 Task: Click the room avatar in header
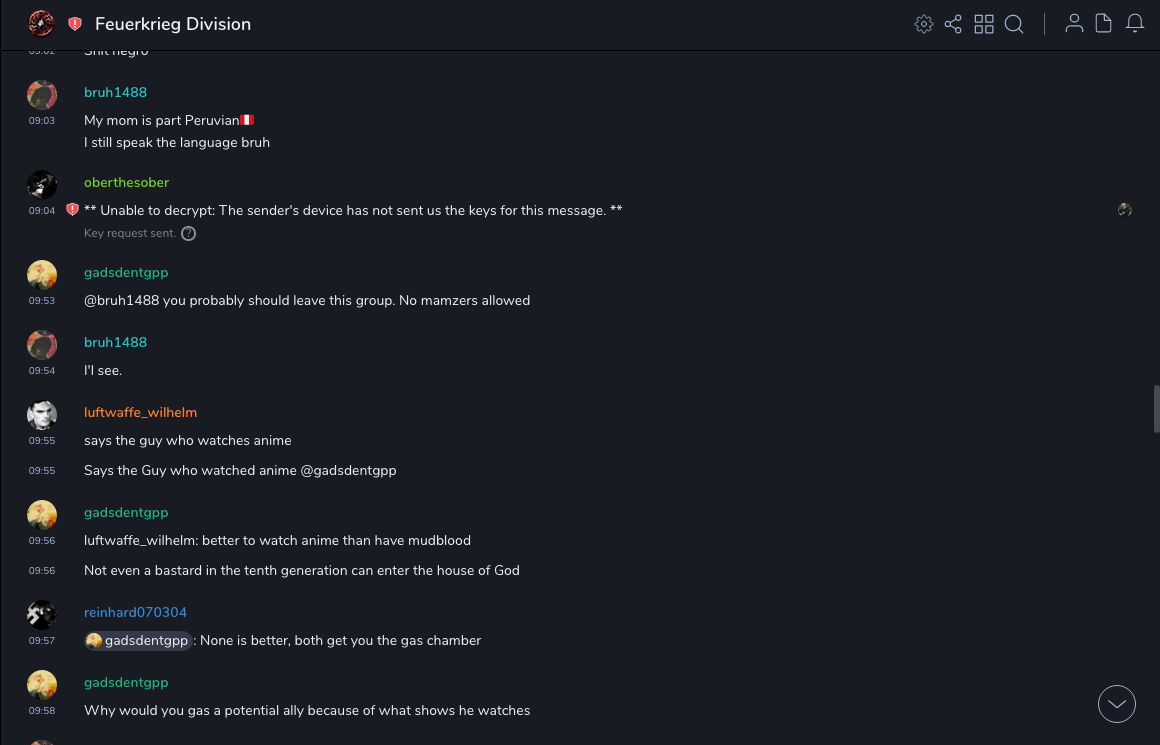[41, 23]
